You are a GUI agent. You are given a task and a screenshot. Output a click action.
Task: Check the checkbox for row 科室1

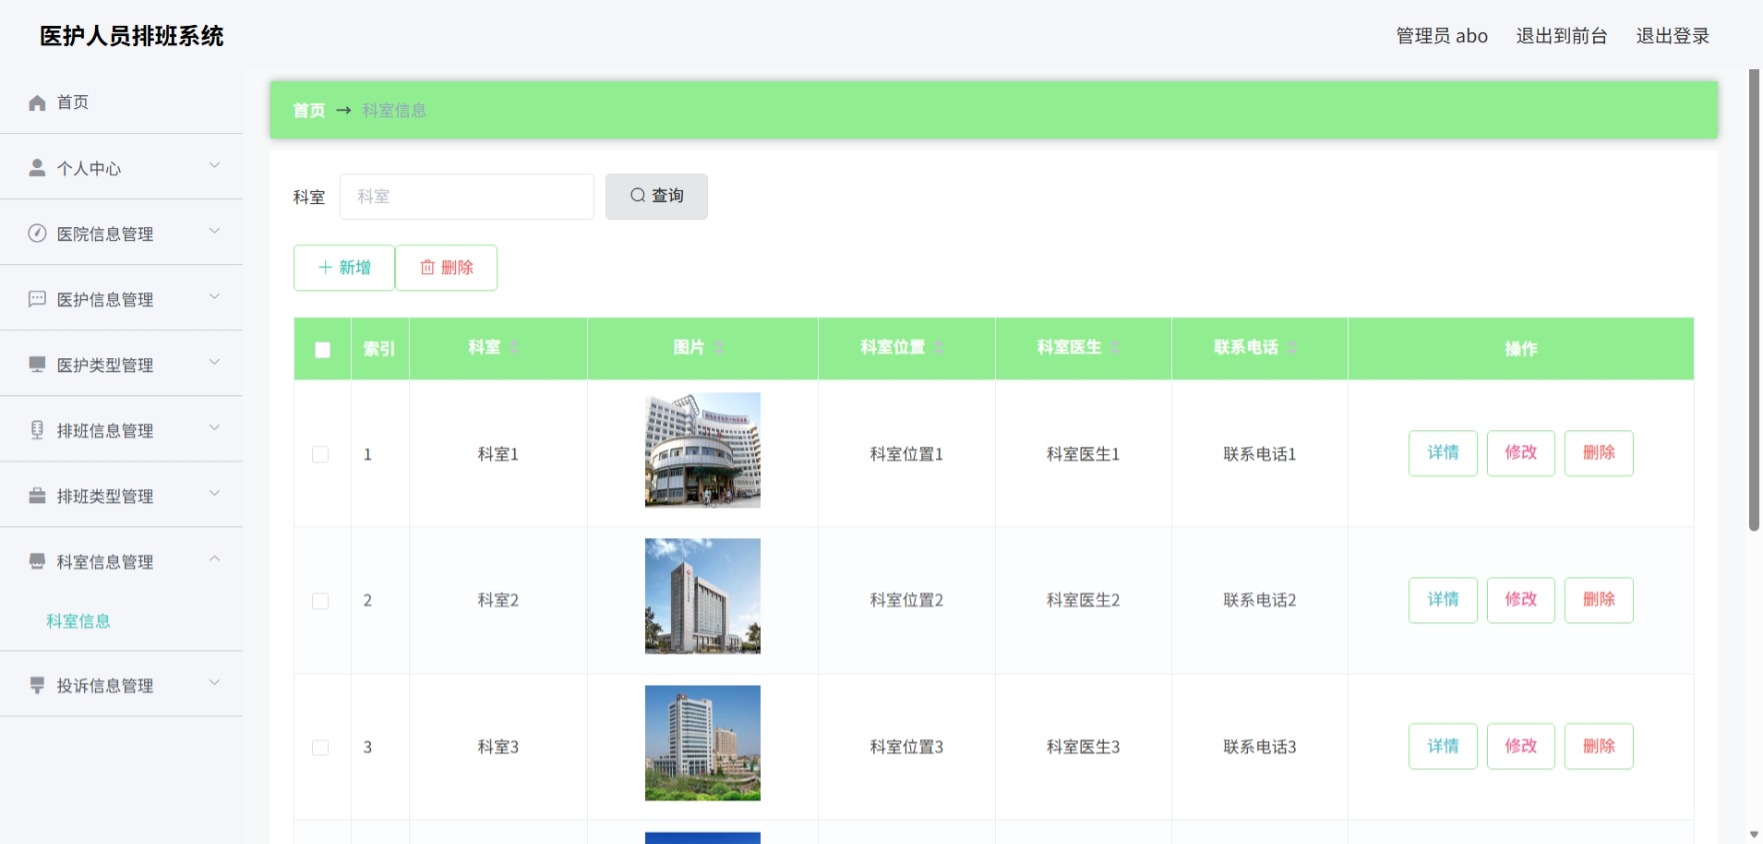(x=320, y=455)
